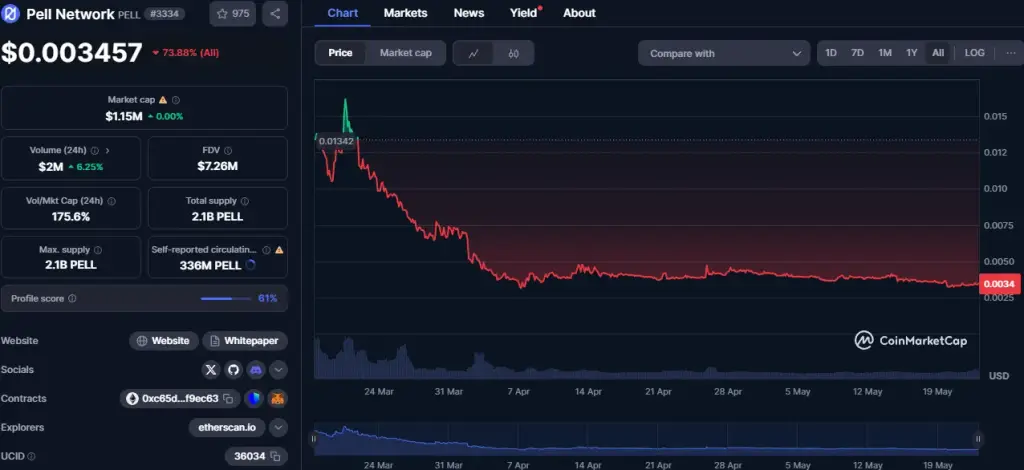1024x470 pixels.
Task: Open the Website link button
Action: (x=163, y=341)
